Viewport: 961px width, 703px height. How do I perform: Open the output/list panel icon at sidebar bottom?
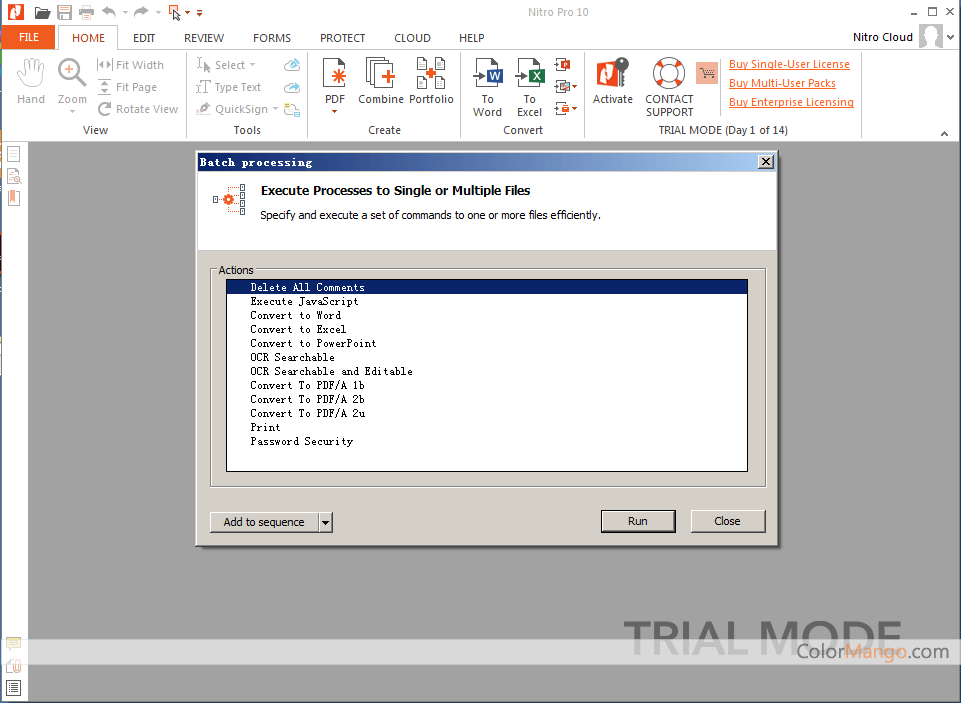pyautogui.click(x=13, y=688)
